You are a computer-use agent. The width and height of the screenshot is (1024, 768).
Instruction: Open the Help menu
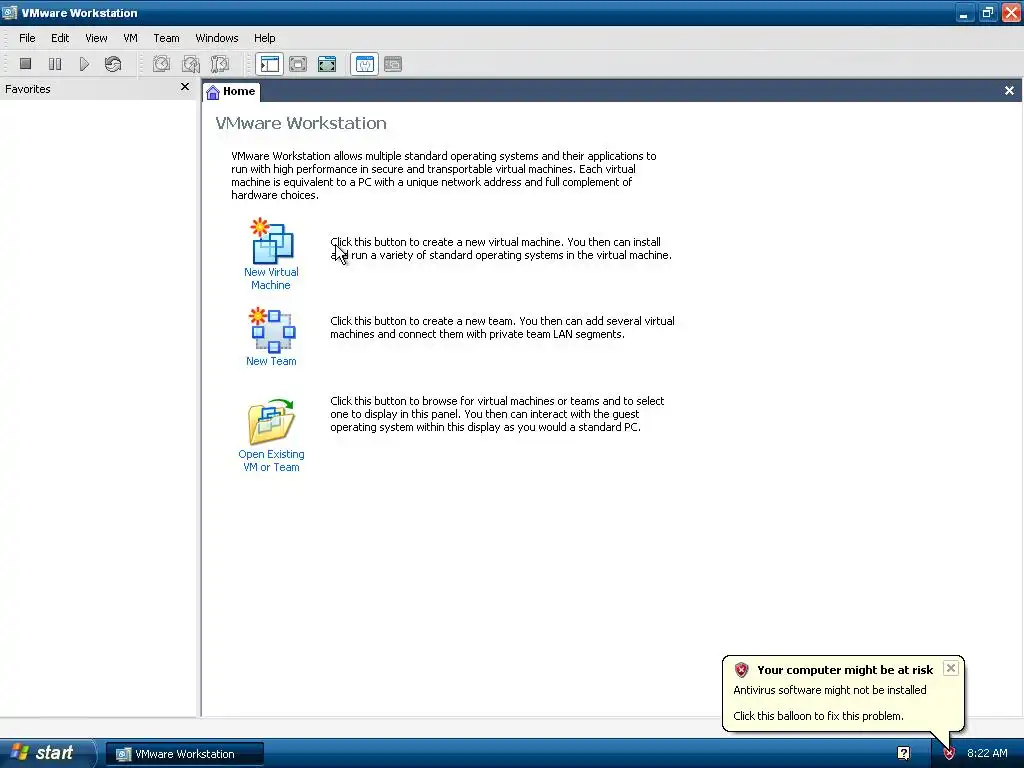(264, 38)
